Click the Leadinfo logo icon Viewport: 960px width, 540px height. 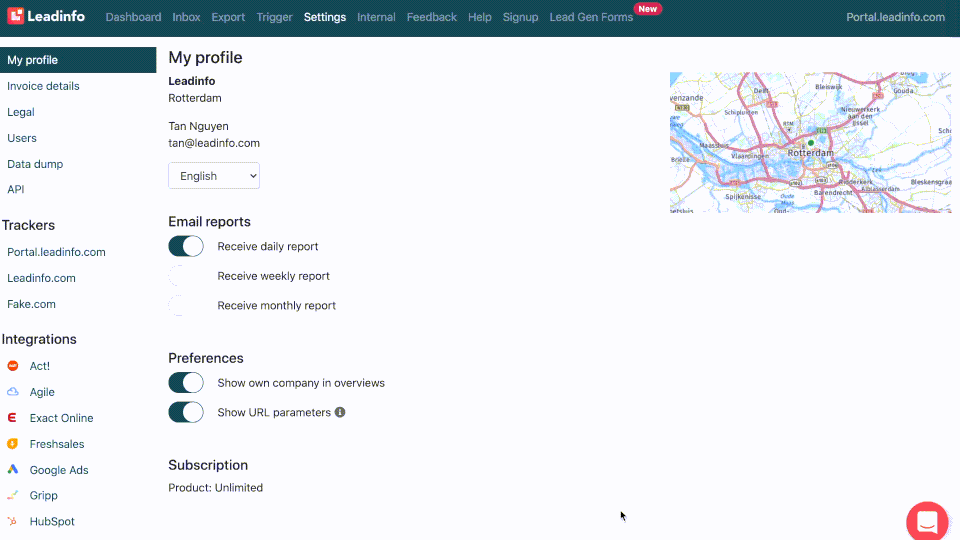click(15, 16)
